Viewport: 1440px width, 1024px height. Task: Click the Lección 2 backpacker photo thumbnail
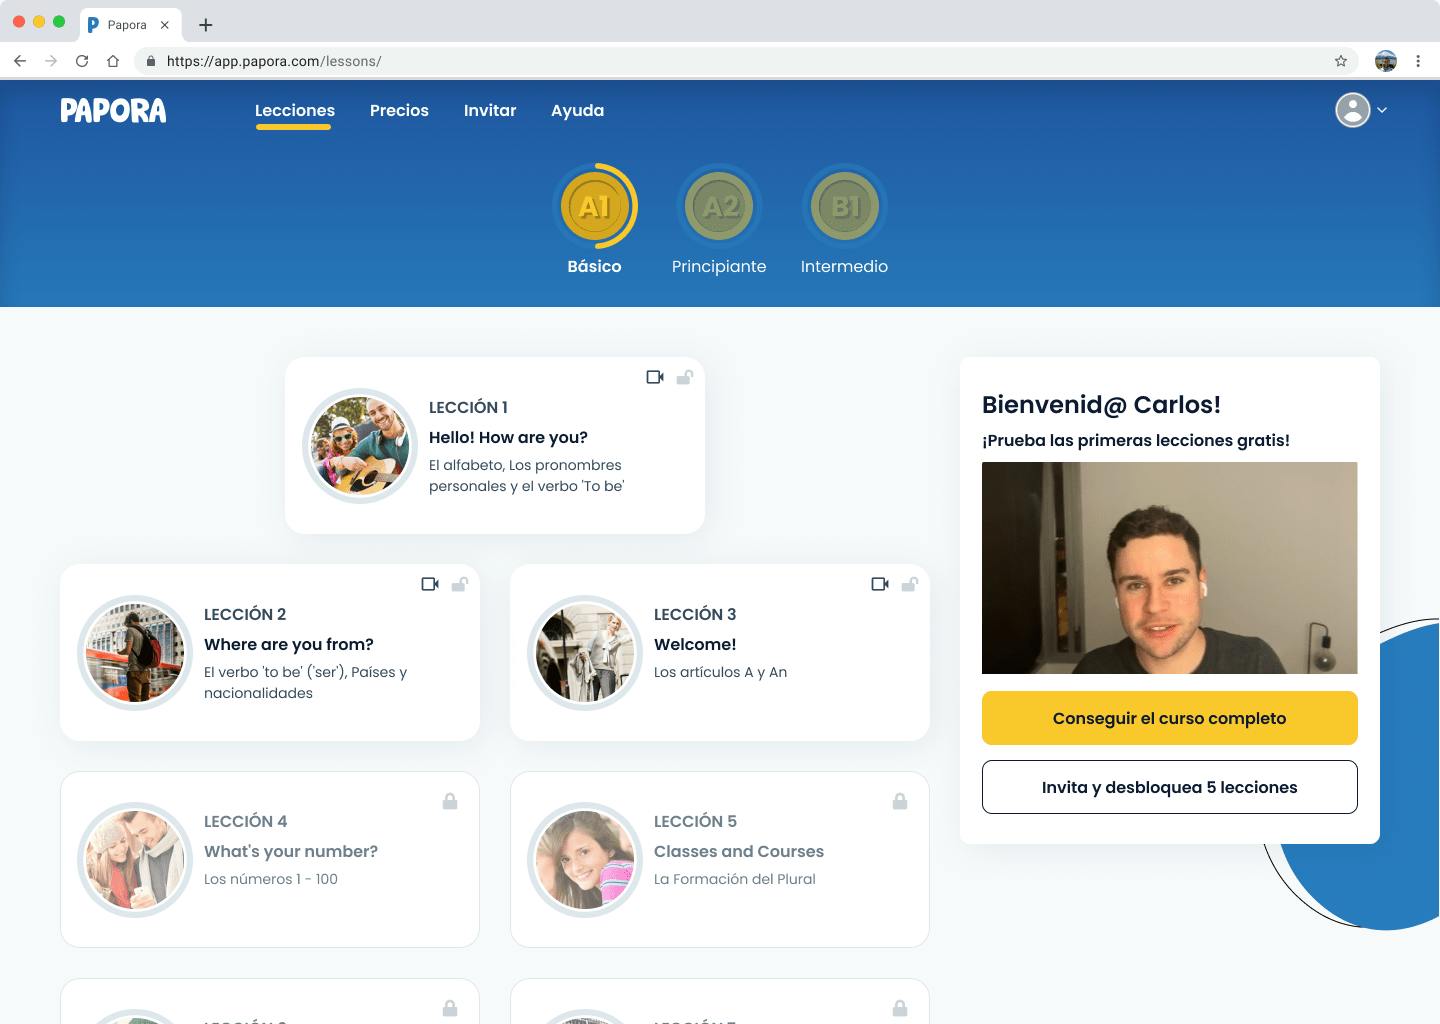135,653
